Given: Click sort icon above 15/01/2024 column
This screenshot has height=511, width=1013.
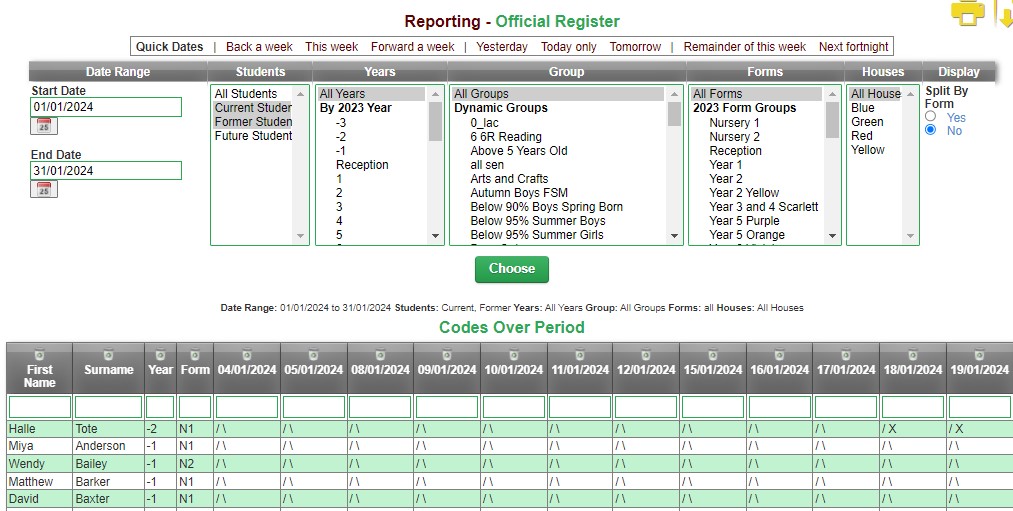Looking at the screenshot, I should pos(713,355).
